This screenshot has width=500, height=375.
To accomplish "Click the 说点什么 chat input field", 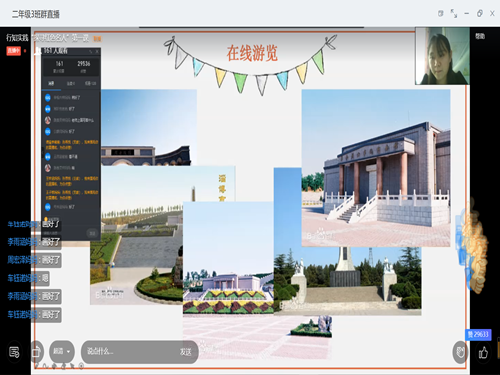I will 130,351.
